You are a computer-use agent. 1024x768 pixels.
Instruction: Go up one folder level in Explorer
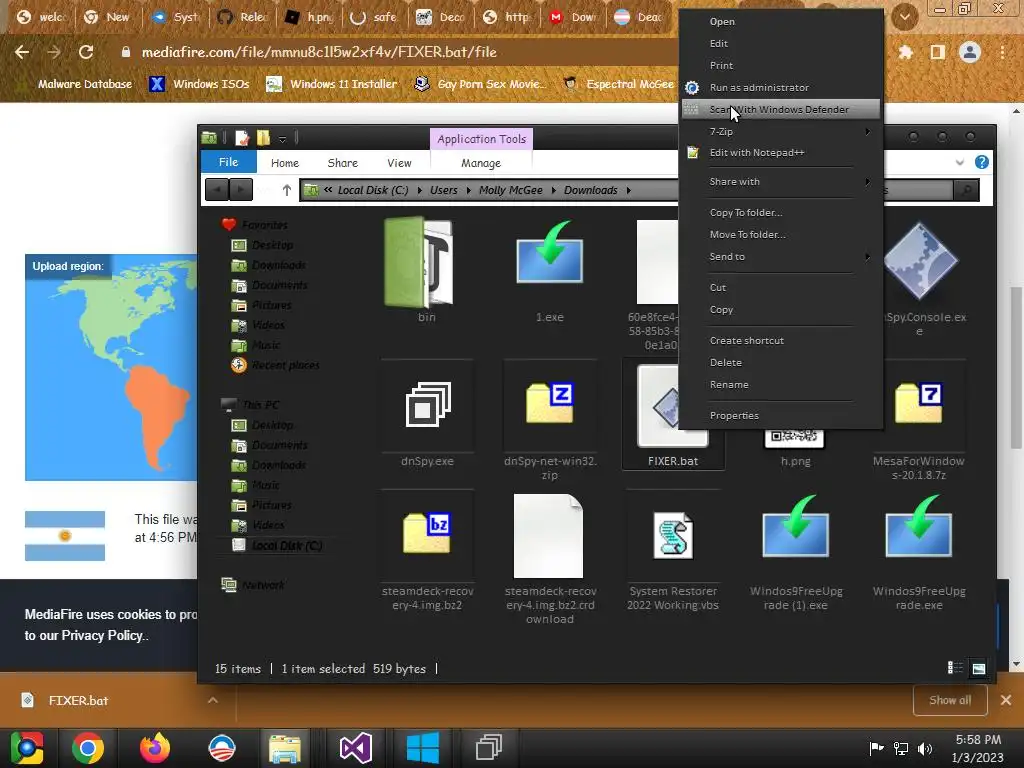pyautogui.click(x=287, y=190)
